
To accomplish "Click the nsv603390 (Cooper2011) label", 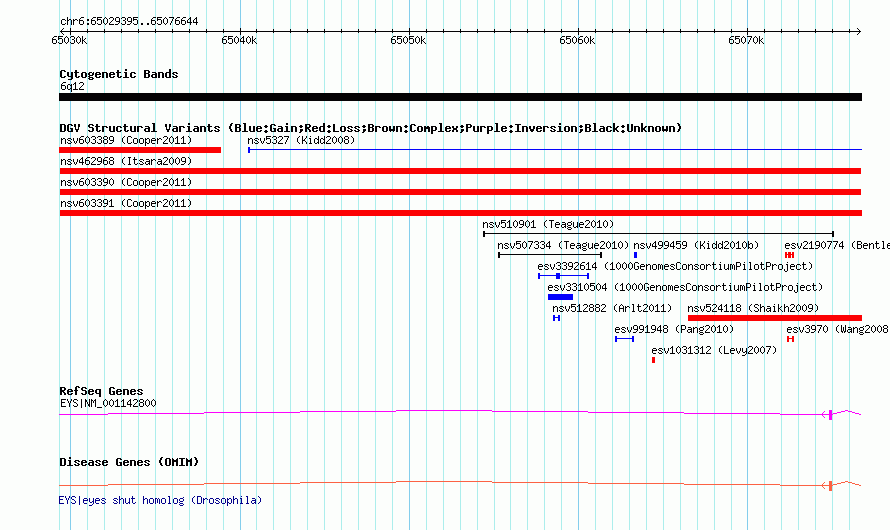I will coord(126,182).
